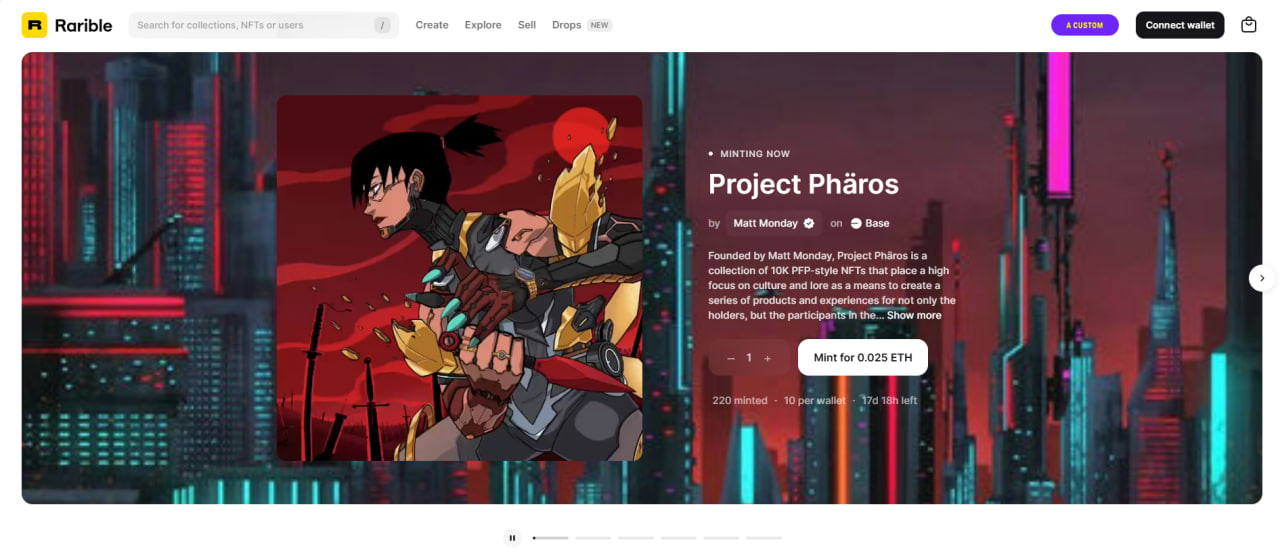Go to the Sell page

[527, 25]
